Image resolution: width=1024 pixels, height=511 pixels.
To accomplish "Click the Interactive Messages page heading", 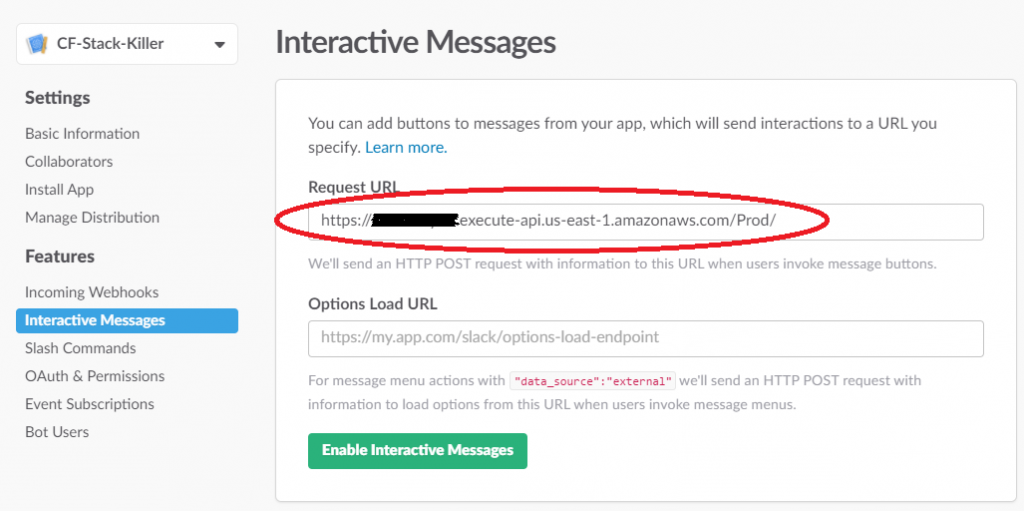I will click(x=415, y=42).
